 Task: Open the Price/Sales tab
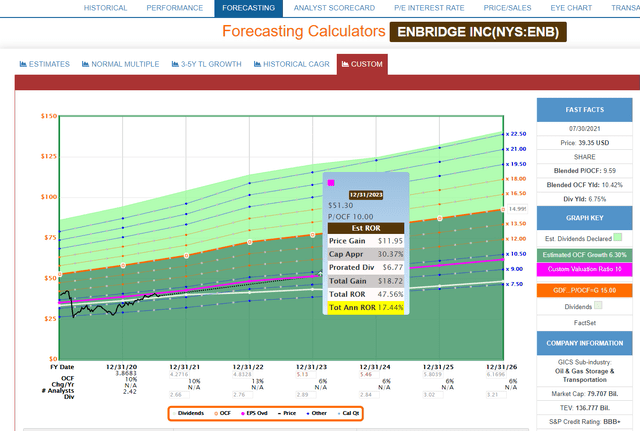pos(507,8)
